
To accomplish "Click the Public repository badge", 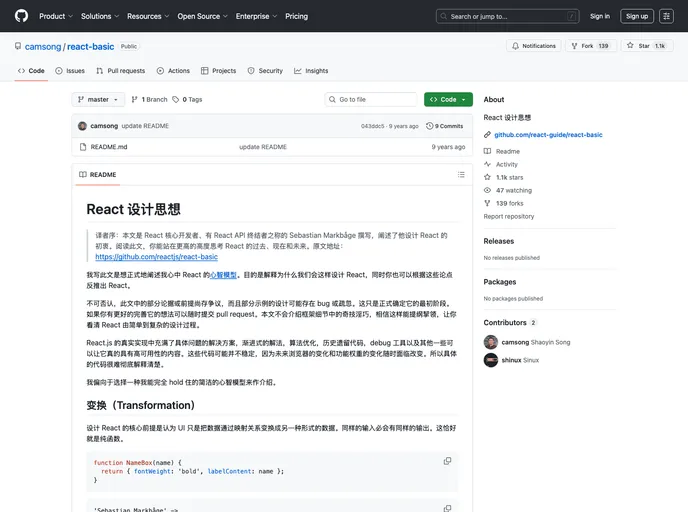I will tap(129, 46).
